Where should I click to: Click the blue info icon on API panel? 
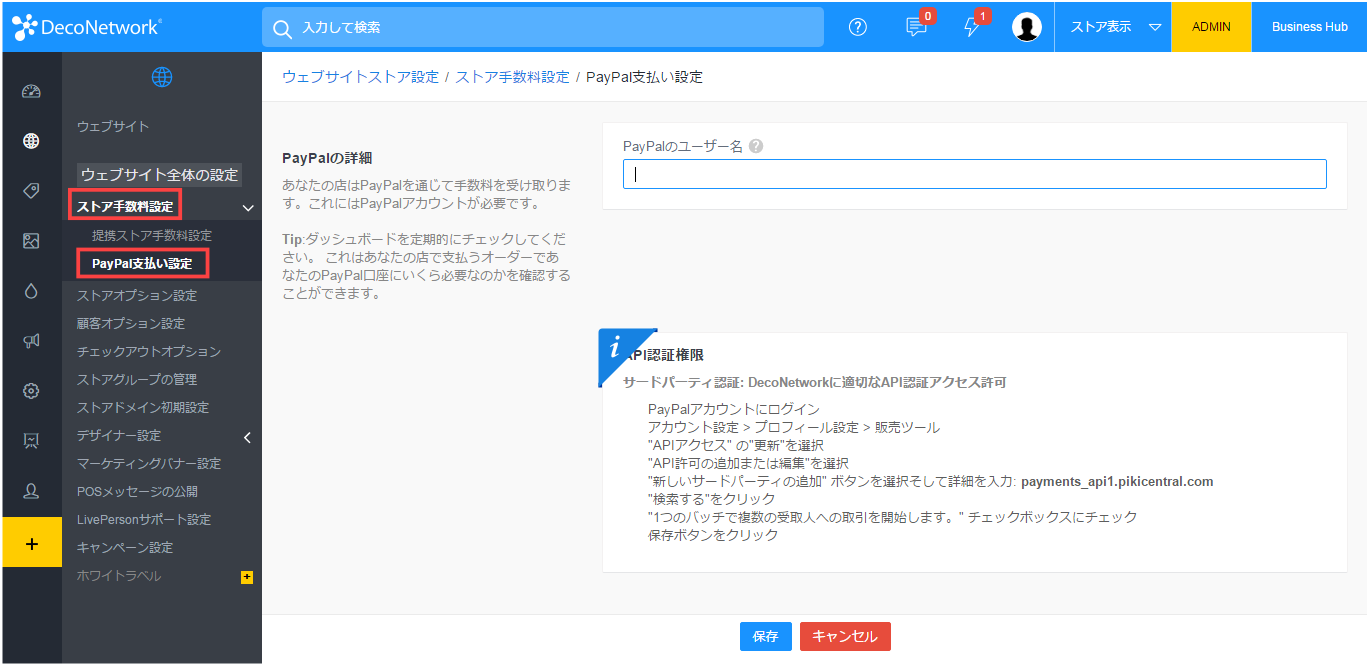tap(617, 349)
